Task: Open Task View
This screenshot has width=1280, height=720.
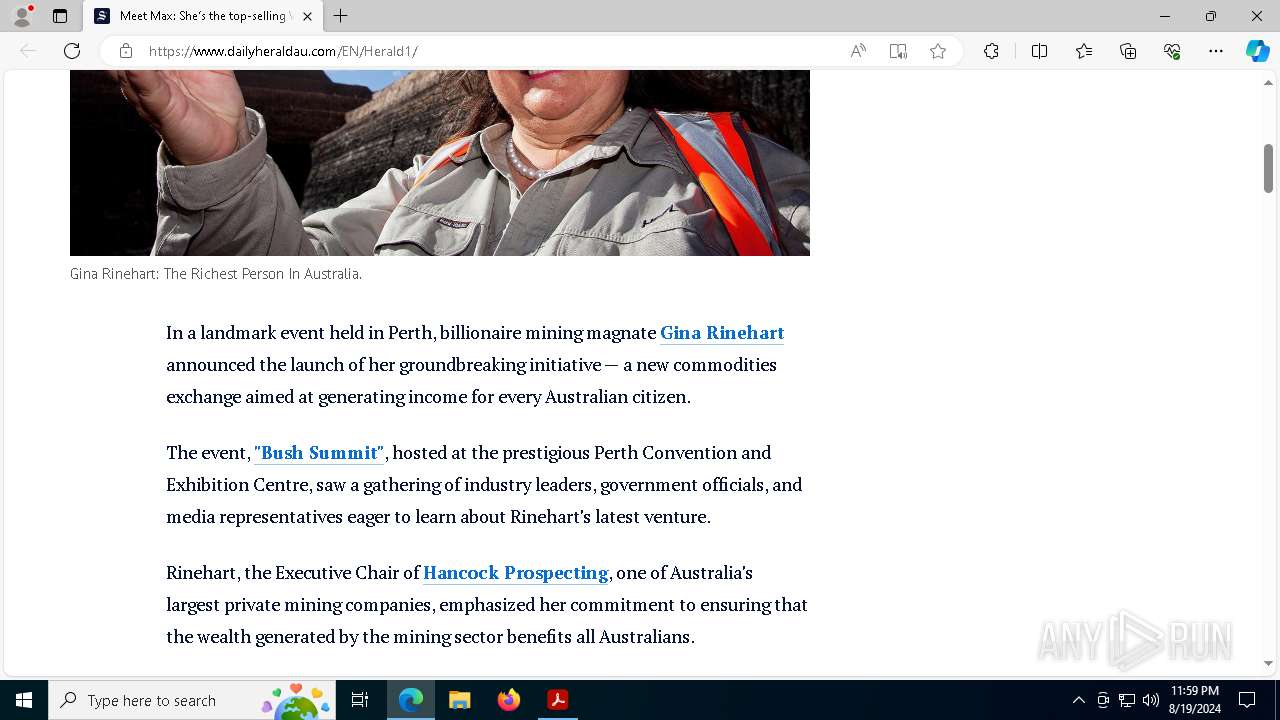Action: pyautogui.click(x=360, y=700)
